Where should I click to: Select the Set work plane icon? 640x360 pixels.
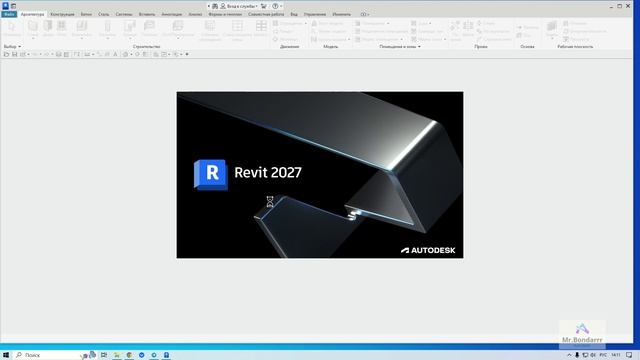point(551,27)
